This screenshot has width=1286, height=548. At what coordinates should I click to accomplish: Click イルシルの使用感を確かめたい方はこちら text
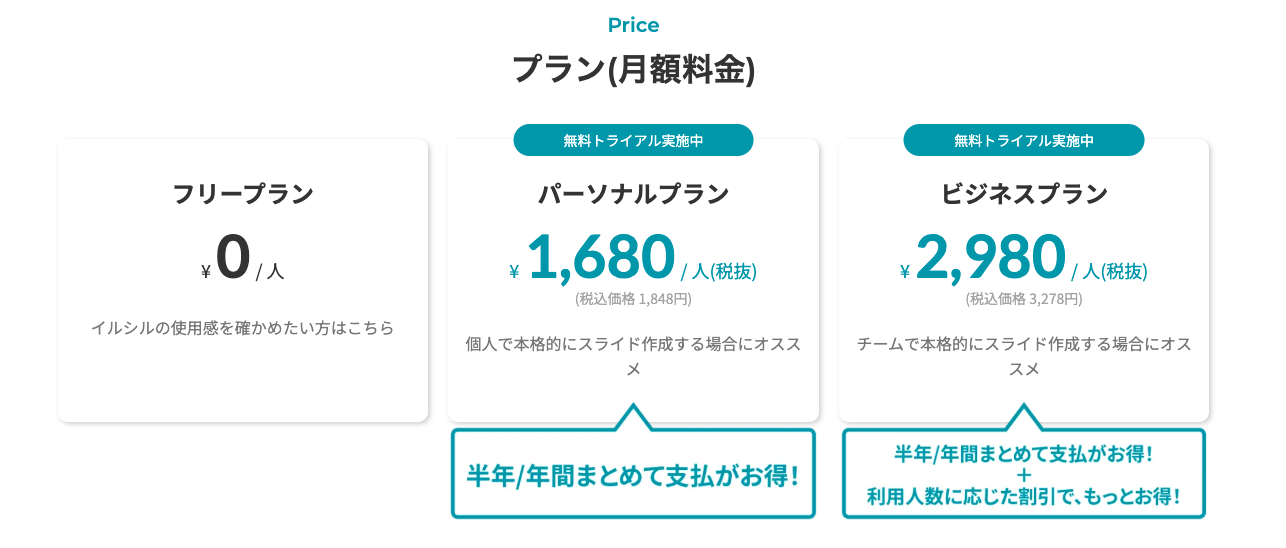(x=243, y=327)
